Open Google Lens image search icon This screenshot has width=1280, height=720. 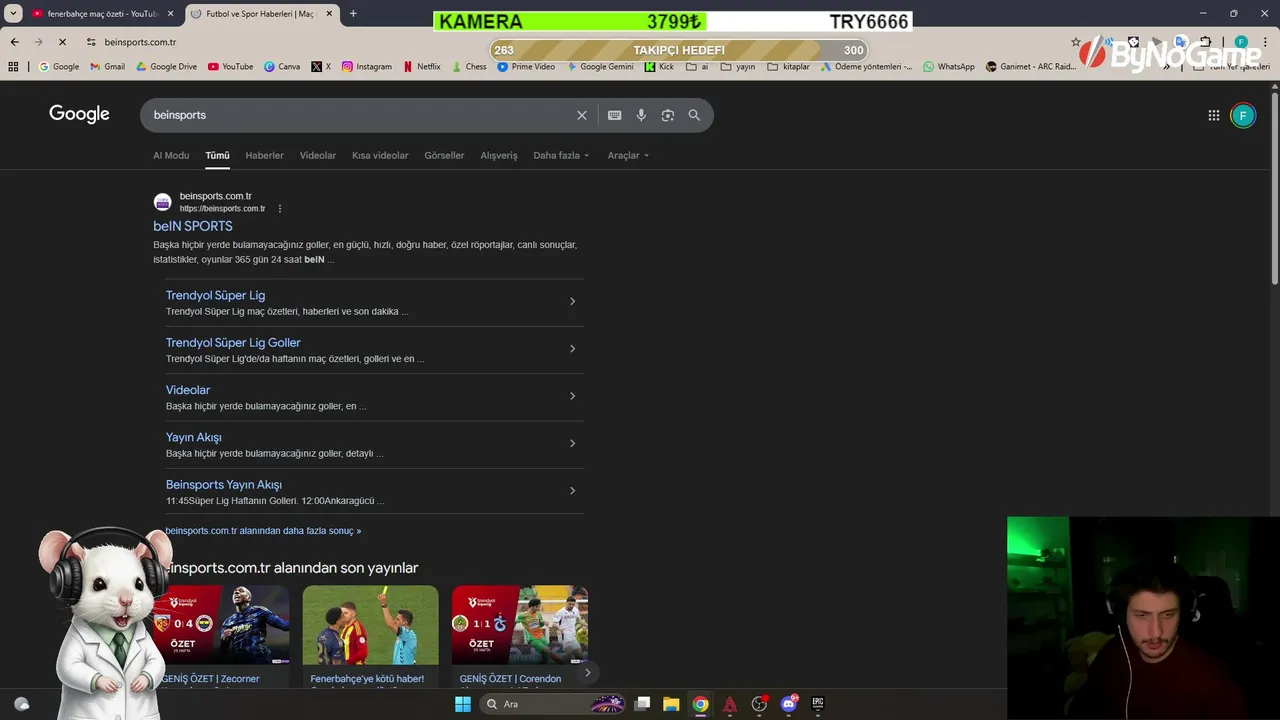[x=667, y=115]
